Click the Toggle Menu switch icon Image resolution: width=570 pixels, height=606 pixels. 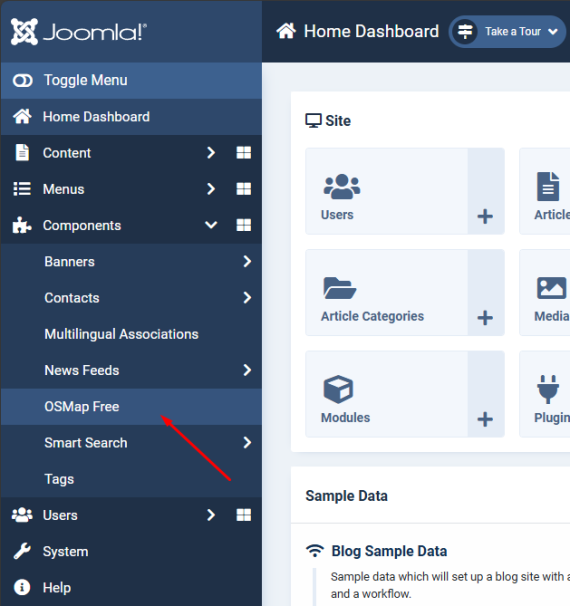click(x=23, y=80)
